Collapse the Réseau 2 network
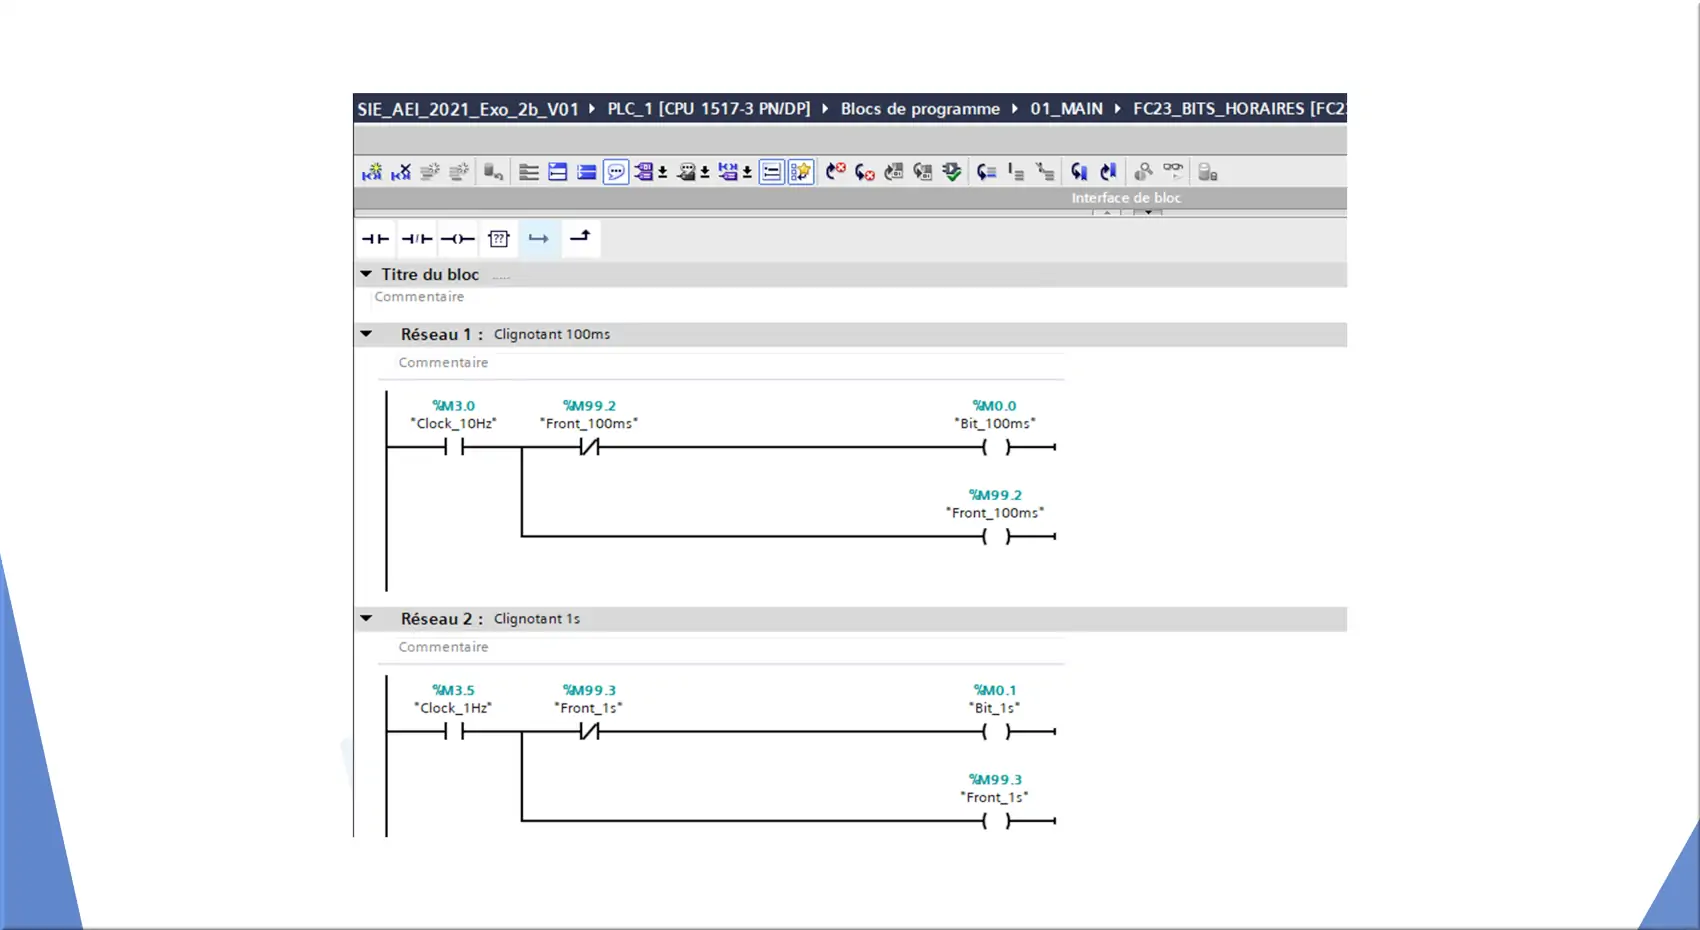The height and width of the screenshot is (930, 1700). 366,619
